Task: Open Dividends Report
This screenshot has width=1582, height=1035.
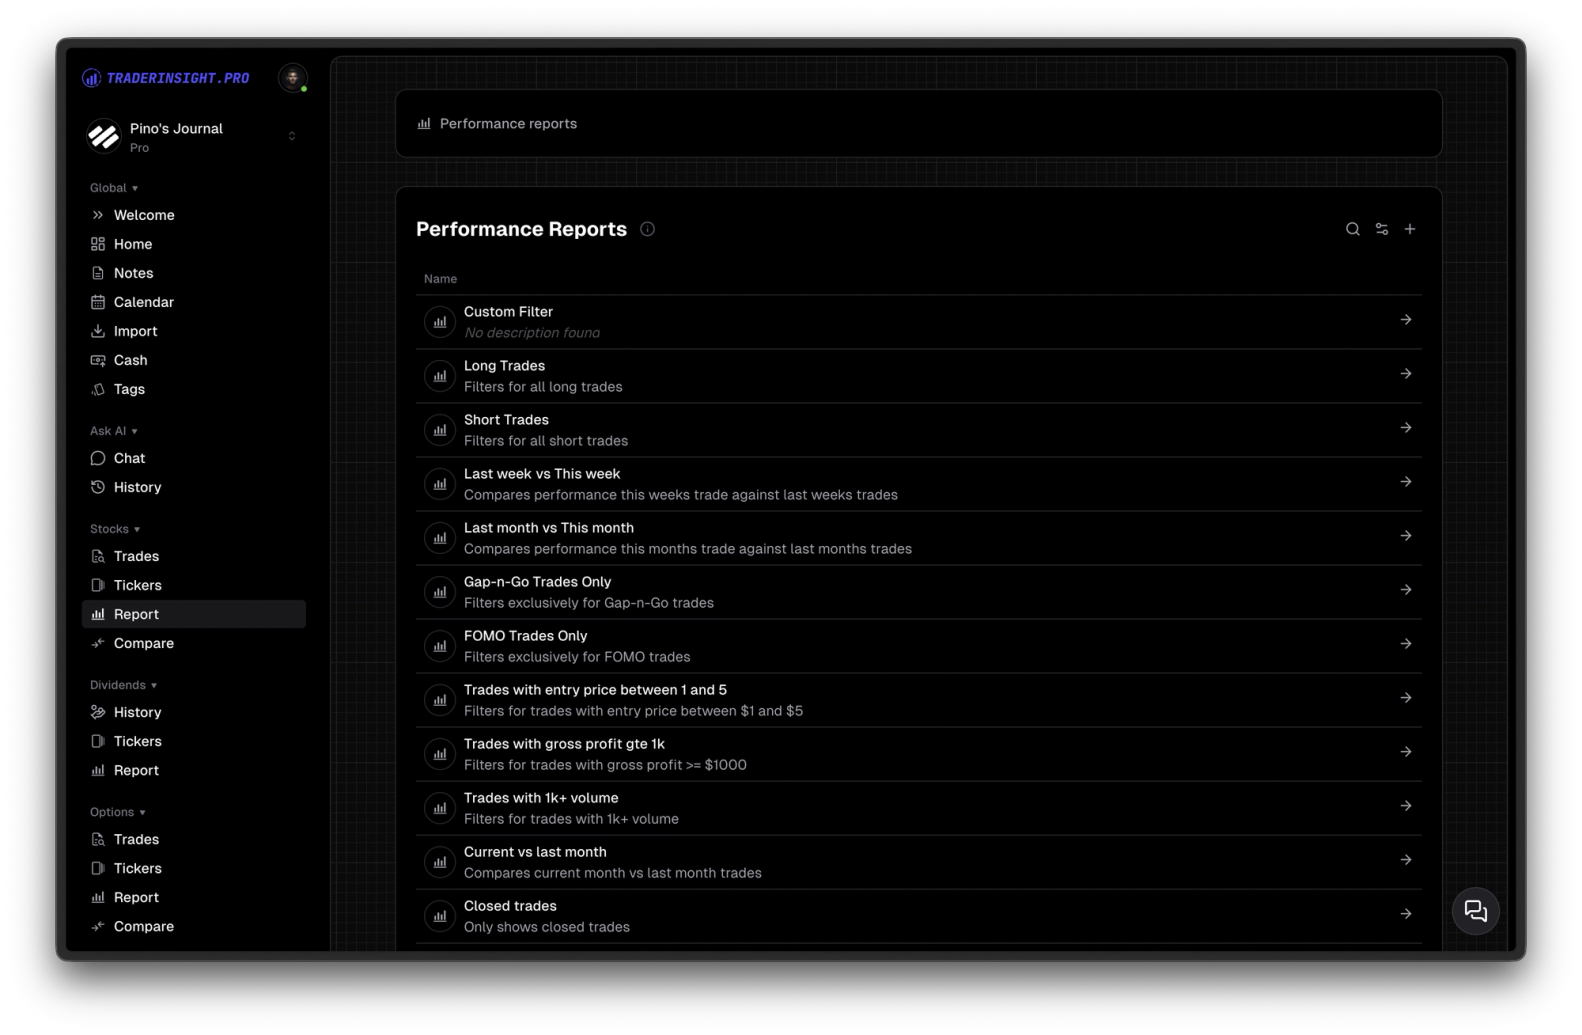Action: tap(194, 770)
